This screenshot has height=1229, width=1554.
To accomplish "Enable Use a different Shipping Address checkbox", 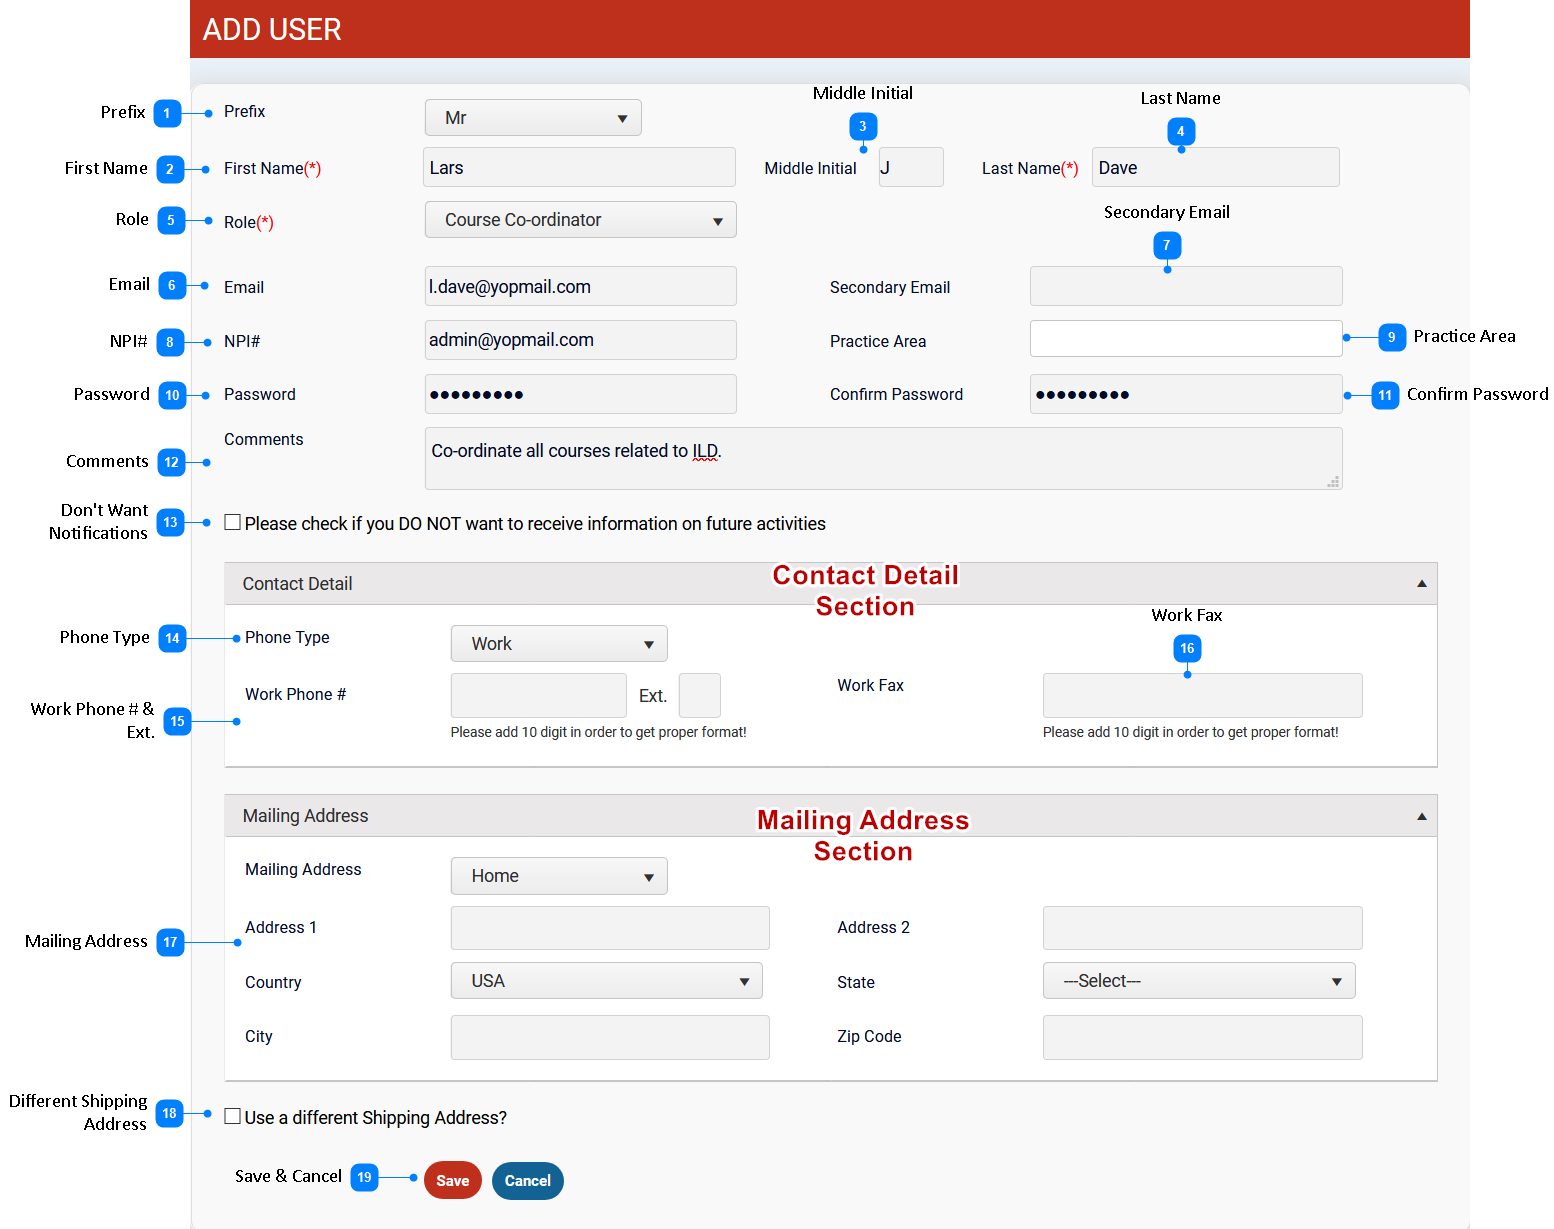I will 233,1116.
